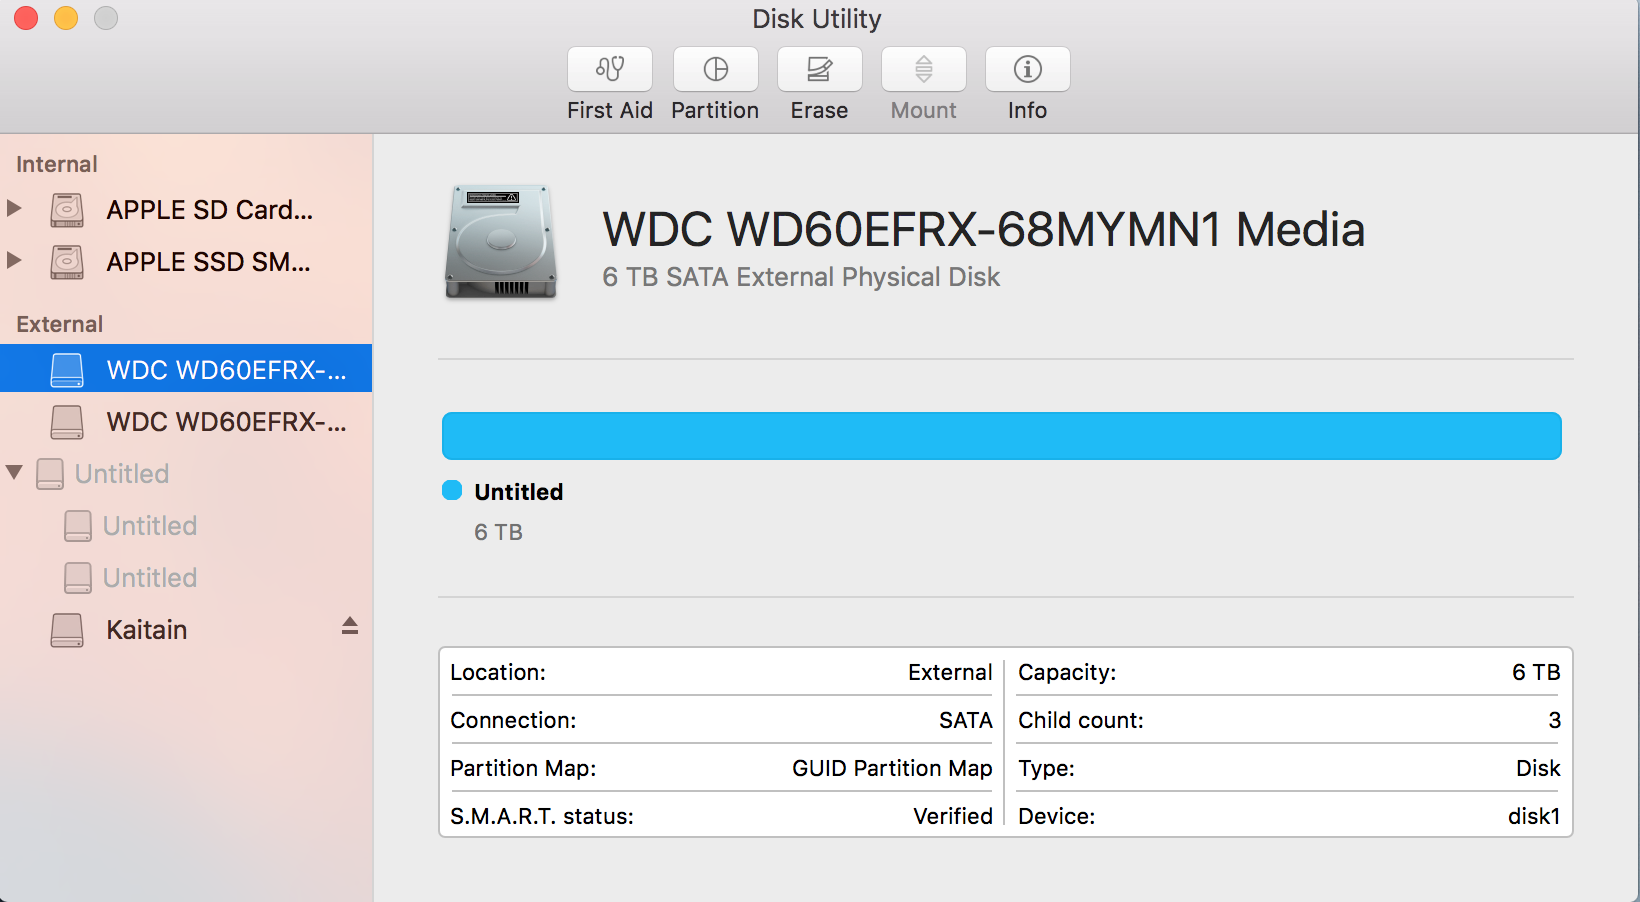Select the Kaitain volume
1640x902 pixels.
(186, 630)
